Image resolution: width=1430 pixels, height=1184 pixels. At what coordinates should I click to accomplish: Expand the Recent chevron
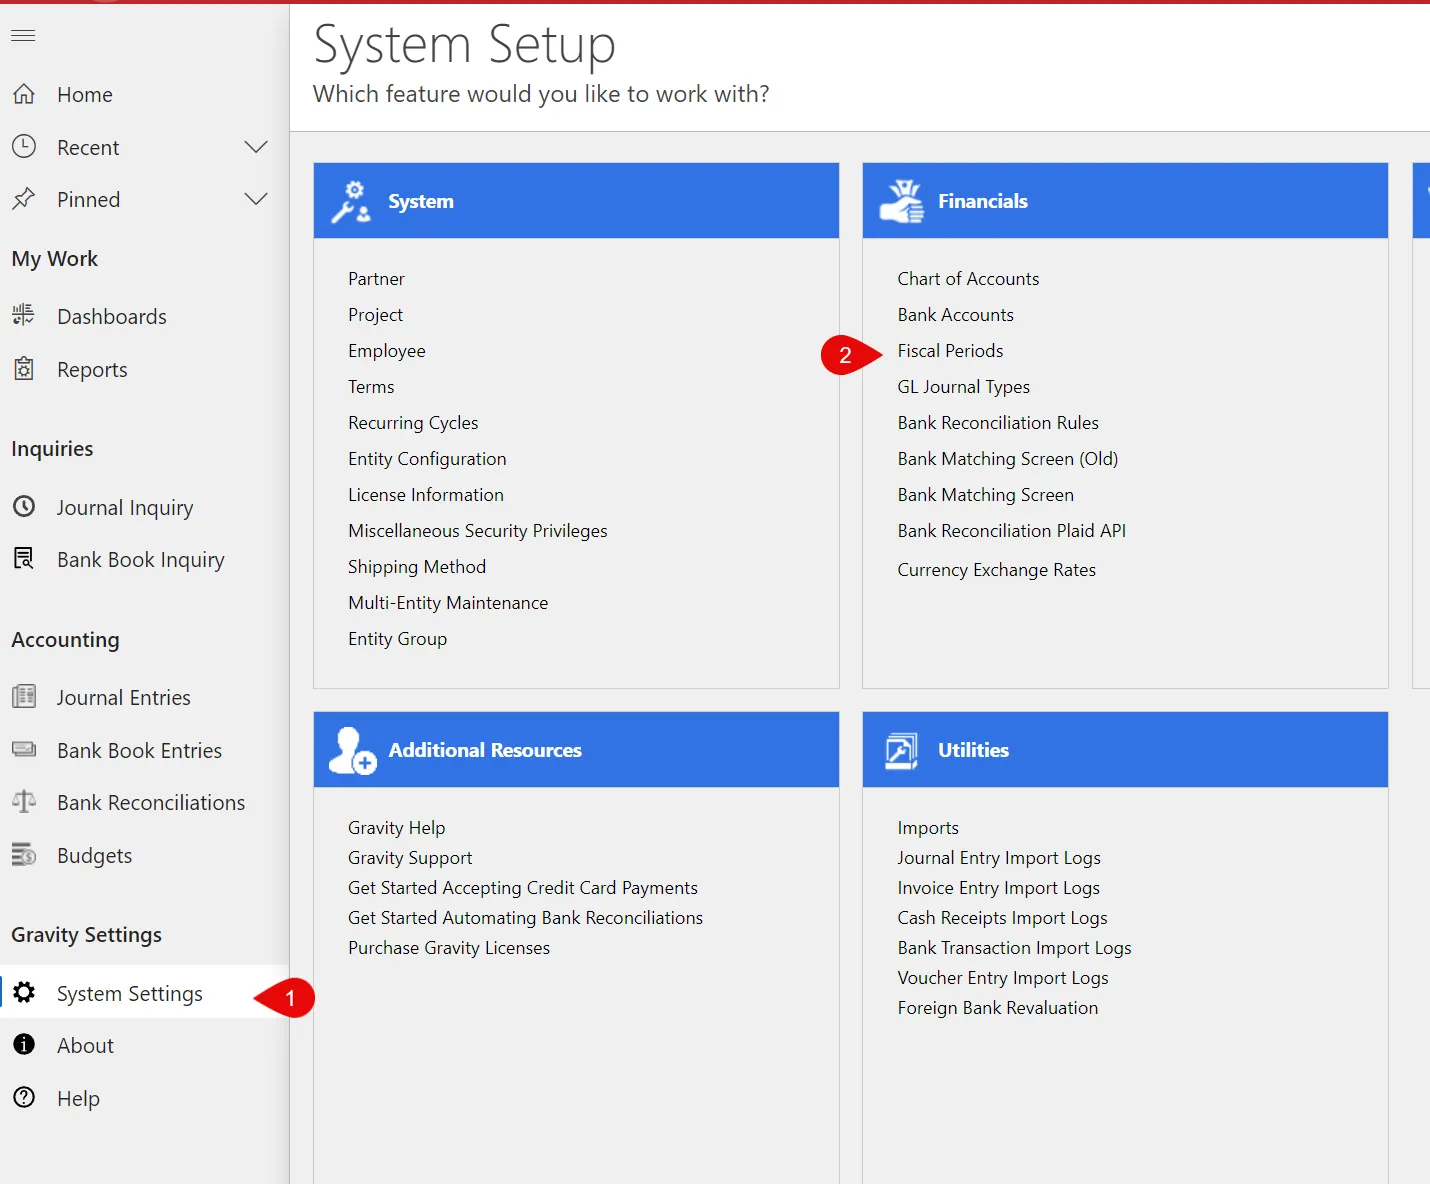point(256,147)
